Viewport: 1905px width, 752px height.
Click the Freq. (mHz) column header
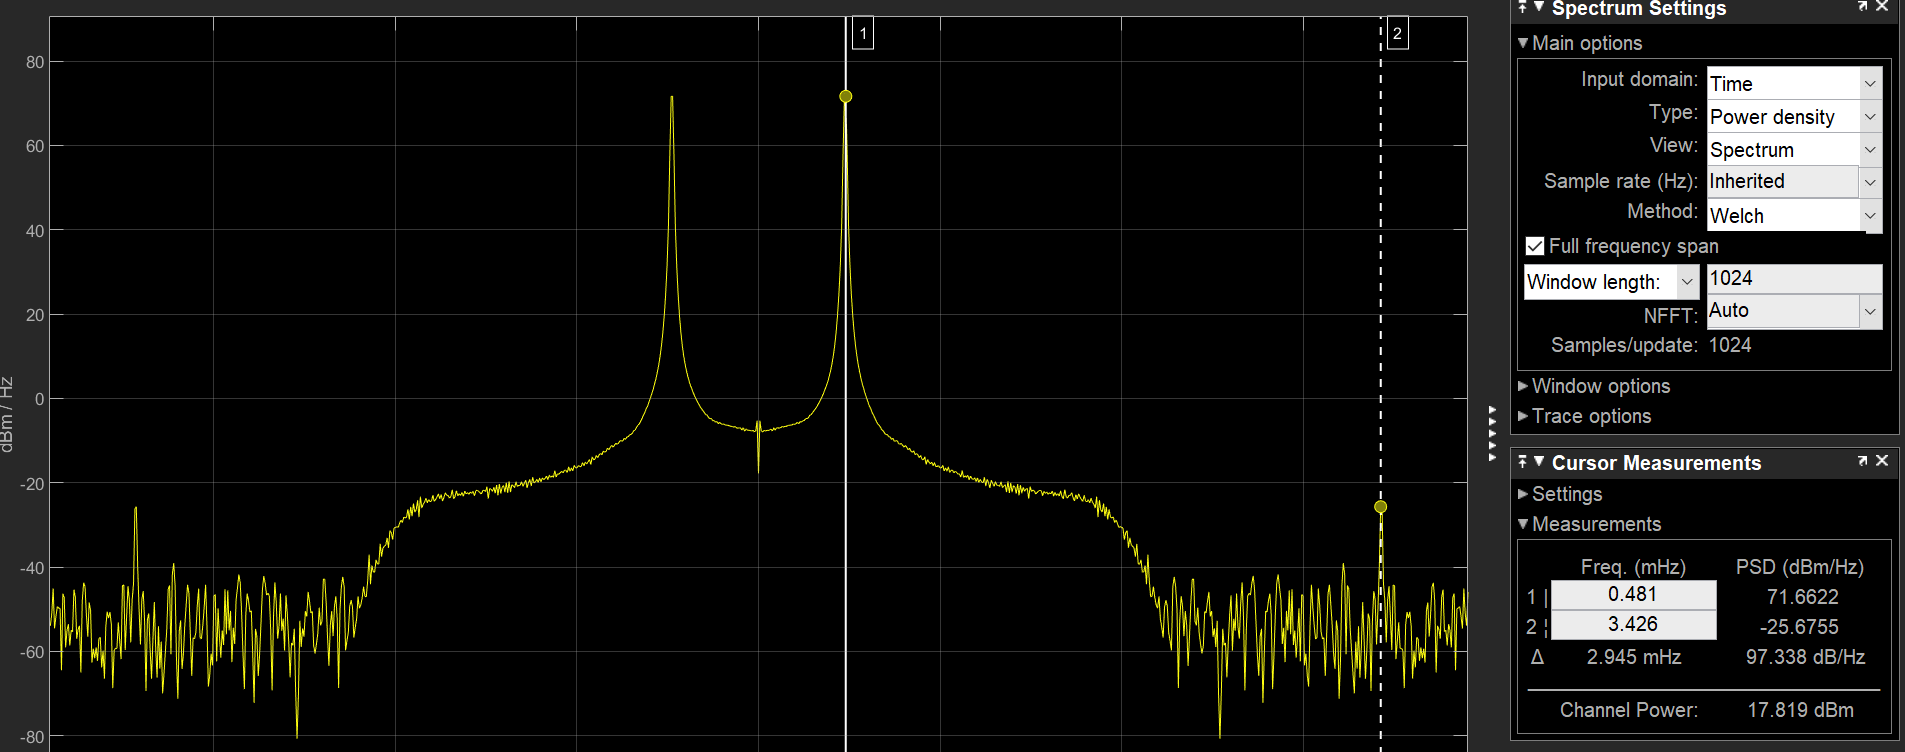tap(1633, 567)
